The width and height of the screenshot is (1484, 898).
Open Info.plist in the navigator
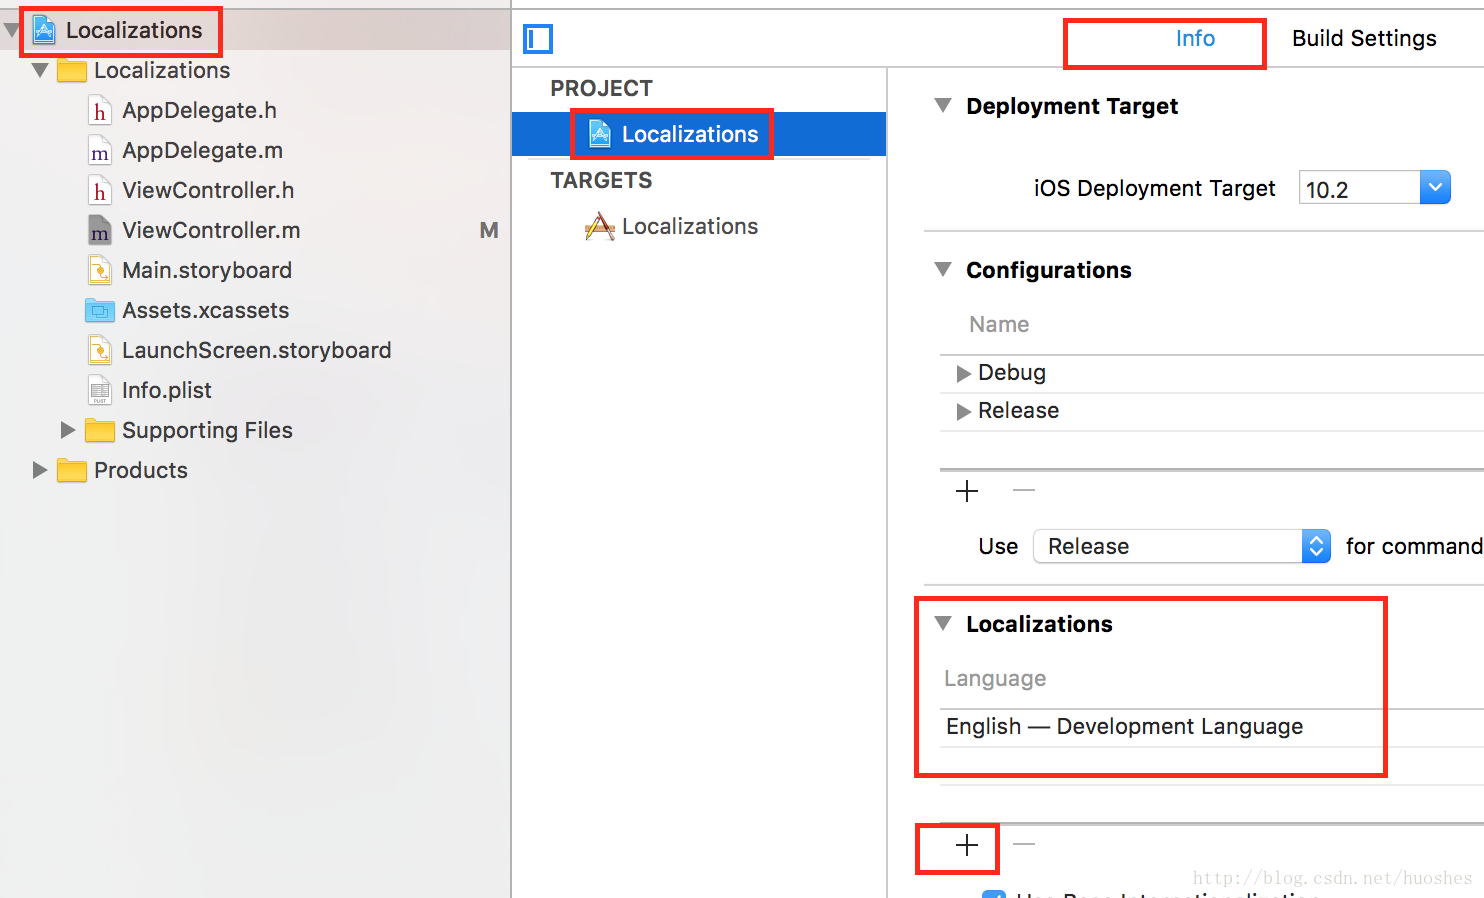[x=167, y=390]
